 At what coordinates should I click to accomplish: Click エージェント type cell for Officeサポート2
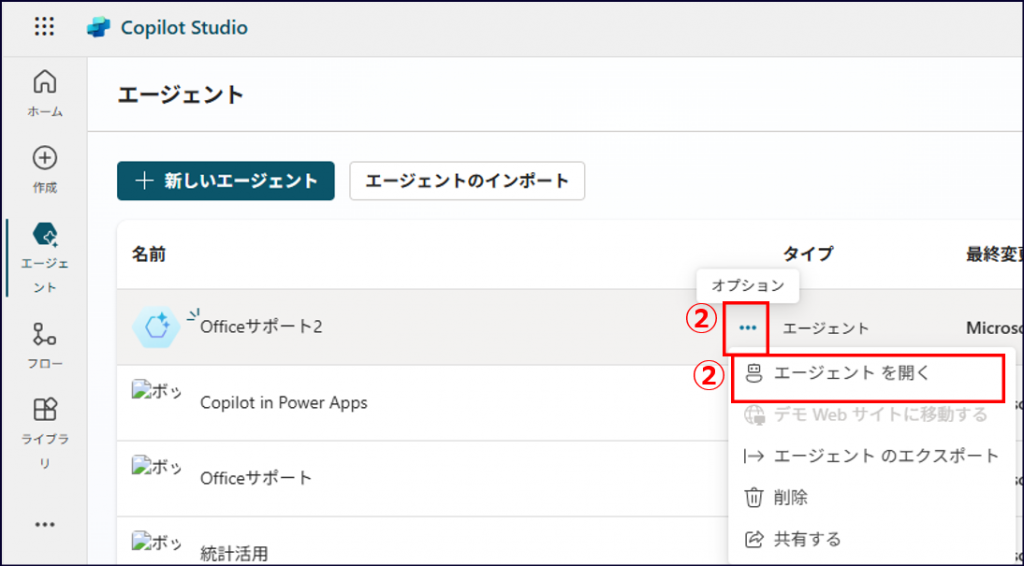tap(825, 328)
